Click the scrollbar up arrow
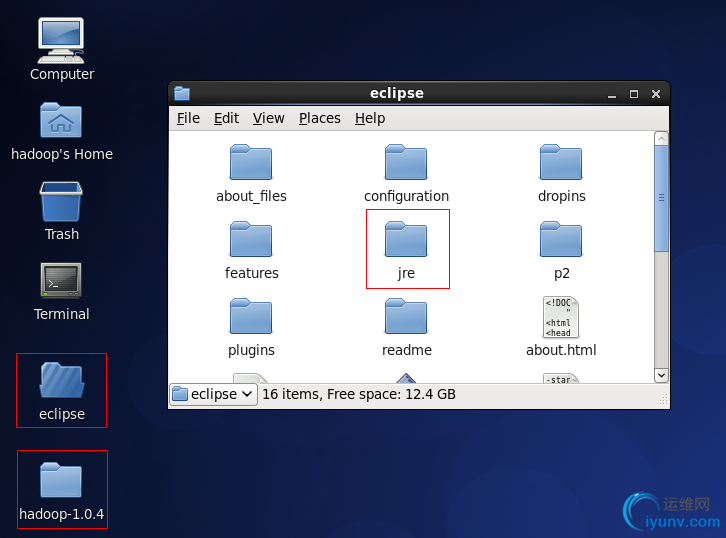Screen dimensions: 726x538 point(661,138)
